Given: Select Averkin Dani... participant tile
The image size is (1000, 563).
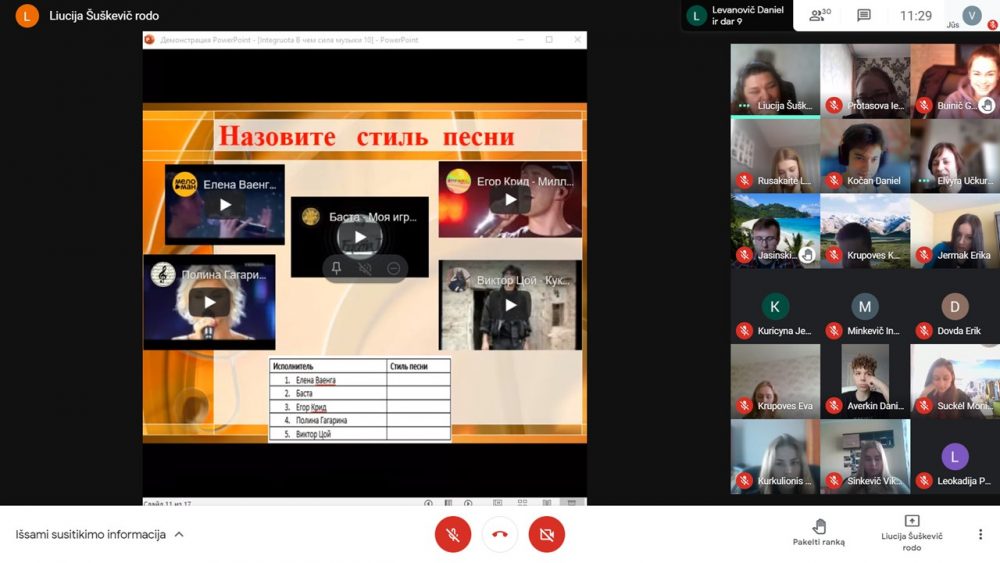Looking at the screenshot, I should click(865, 381).
